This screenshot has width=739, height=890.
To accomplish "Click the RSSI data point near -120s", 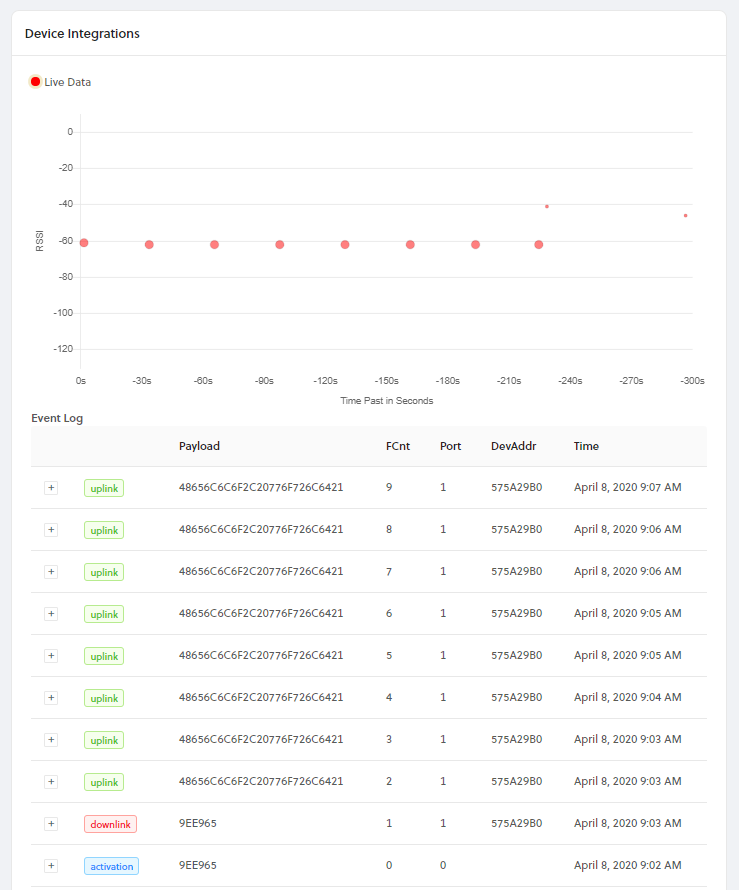I will point(345,244).
